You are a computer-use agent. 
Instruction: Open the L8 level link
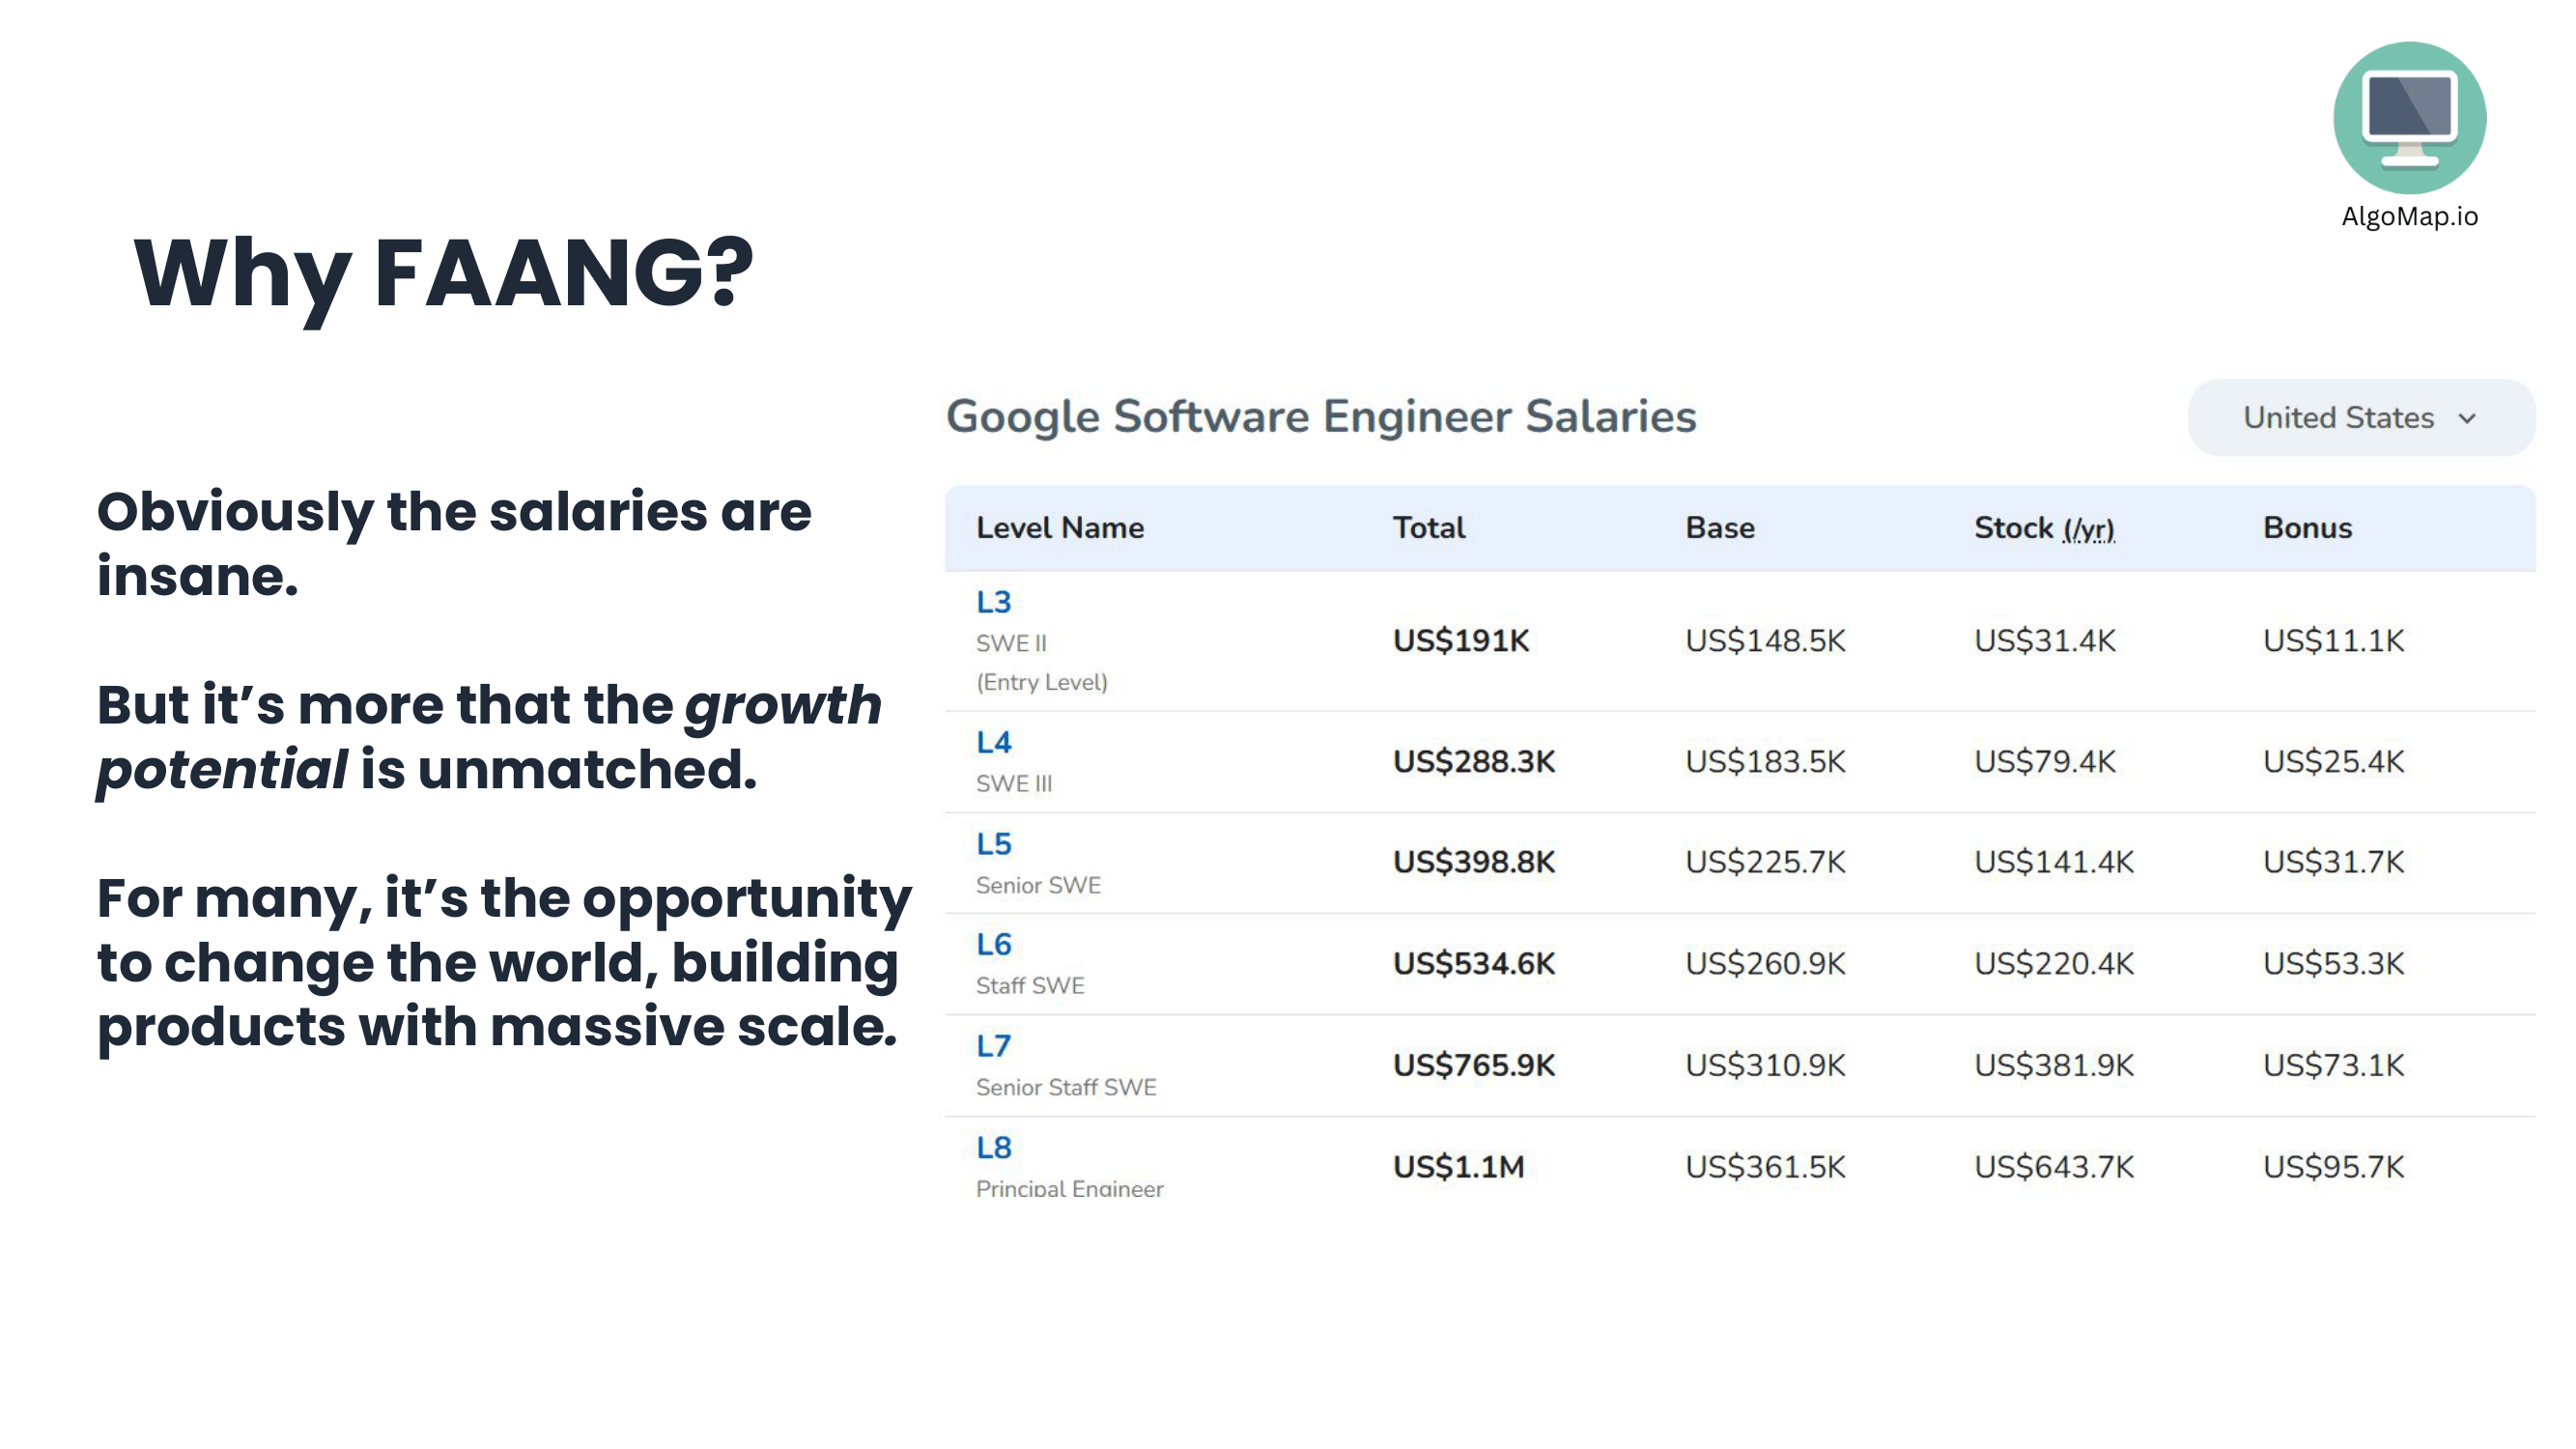(x=993, y=1147)
